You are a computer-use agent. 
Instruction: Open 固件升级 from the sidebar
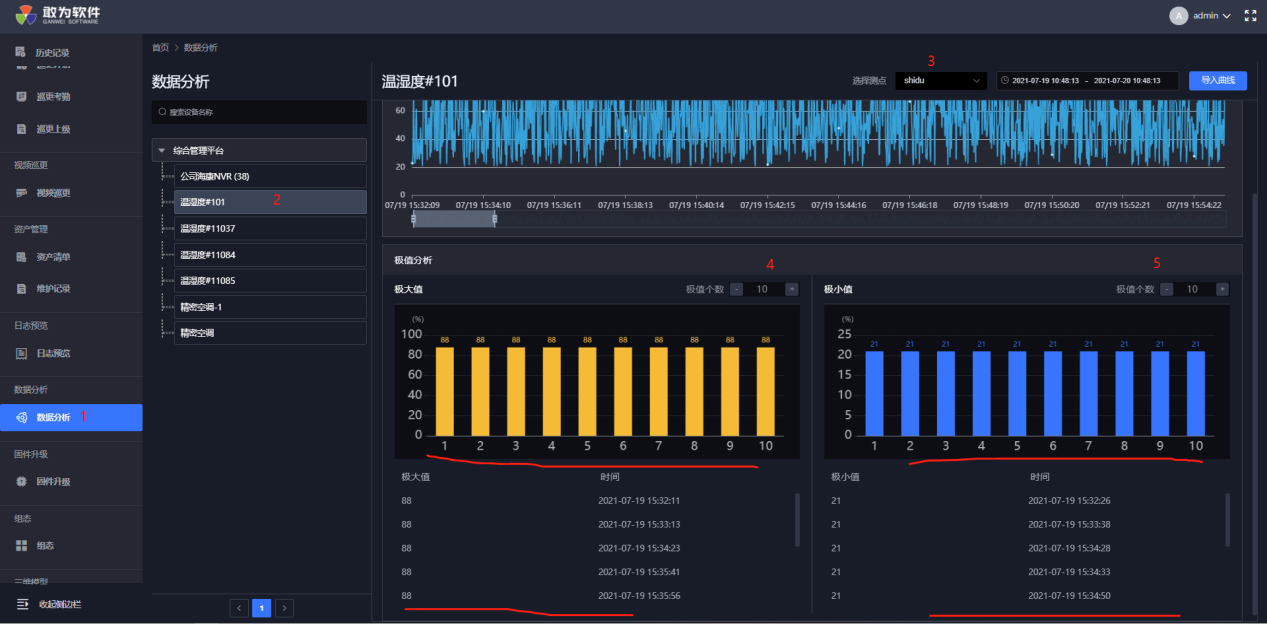tap(52, 481)
